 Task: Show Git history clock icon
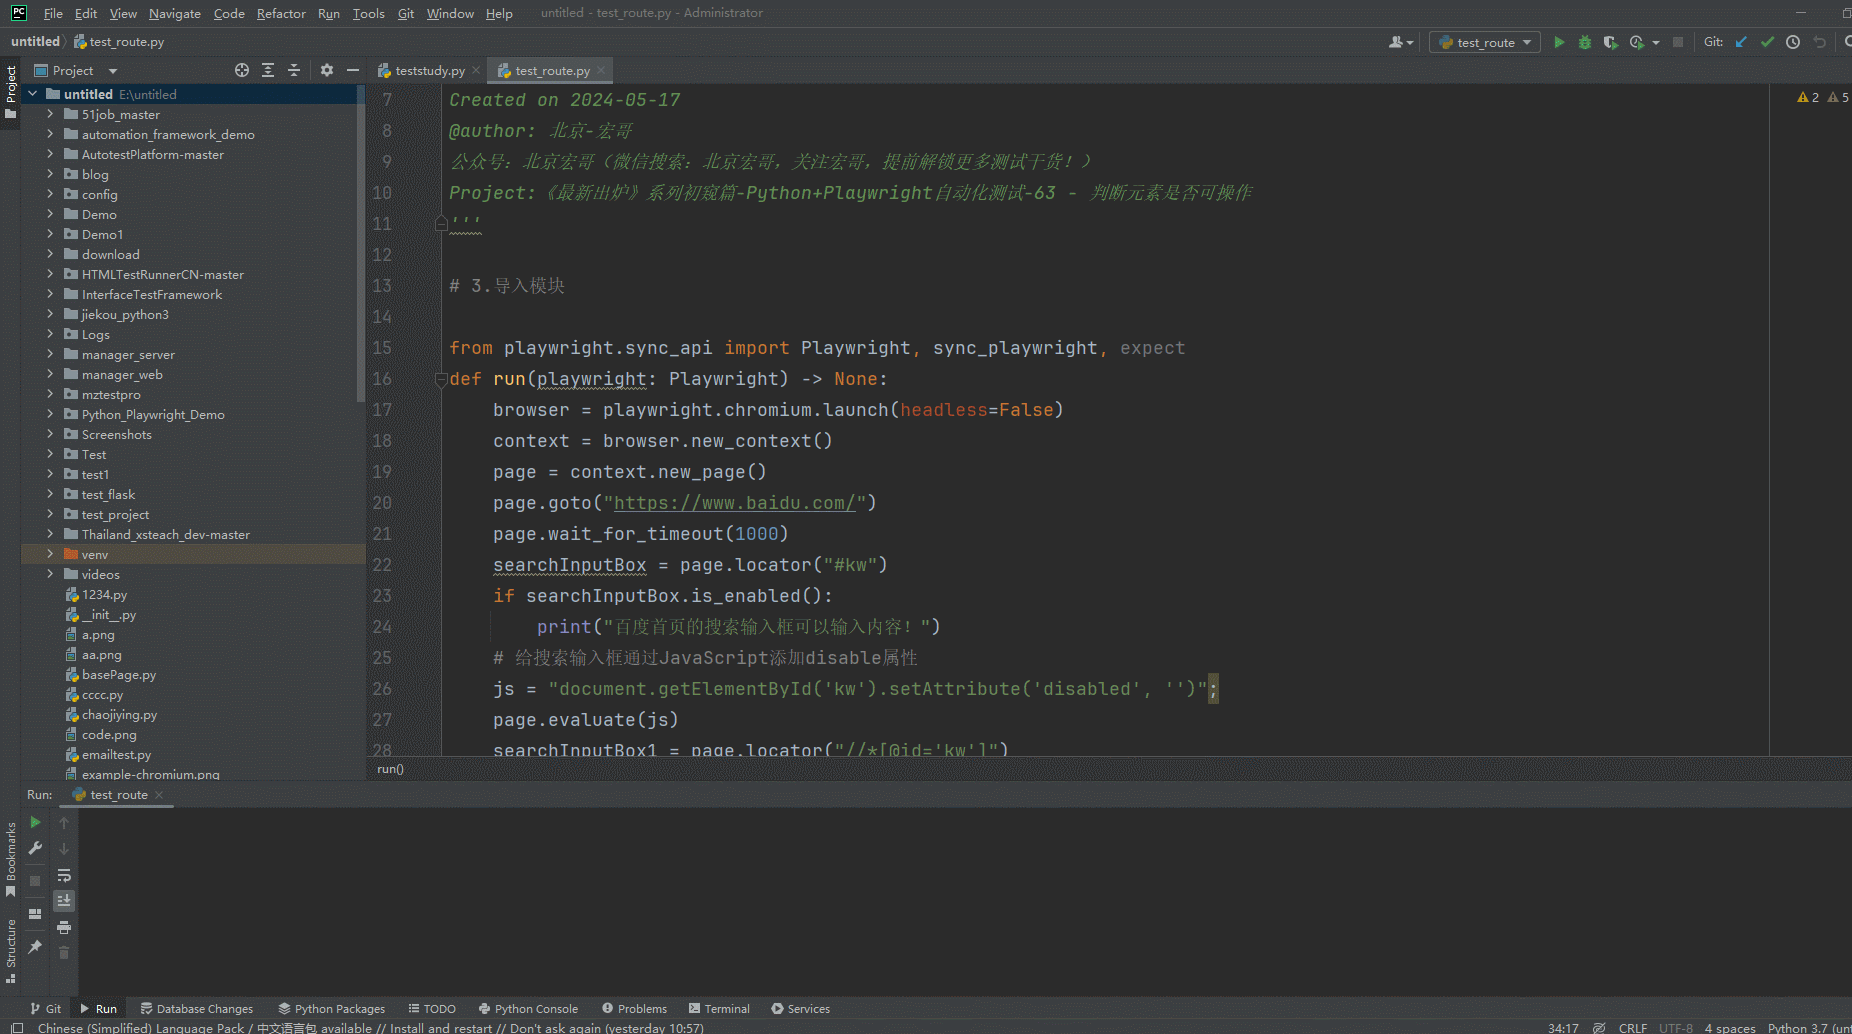pos(1793,42)
